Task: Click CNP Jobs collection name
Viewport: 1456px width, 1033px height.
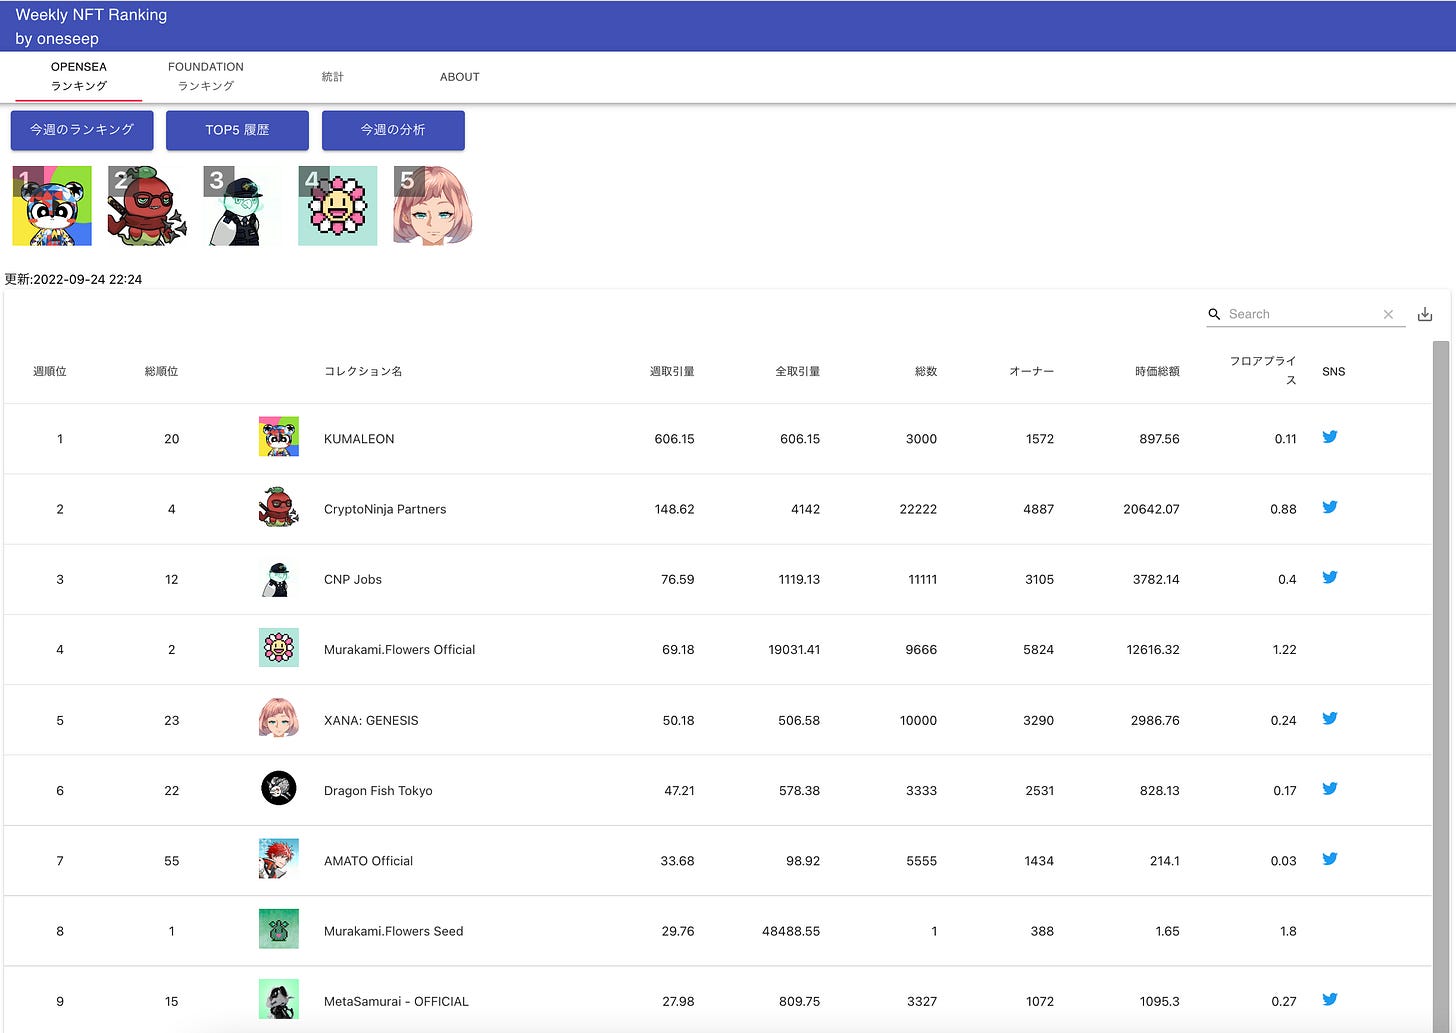Action: point(353,579)
